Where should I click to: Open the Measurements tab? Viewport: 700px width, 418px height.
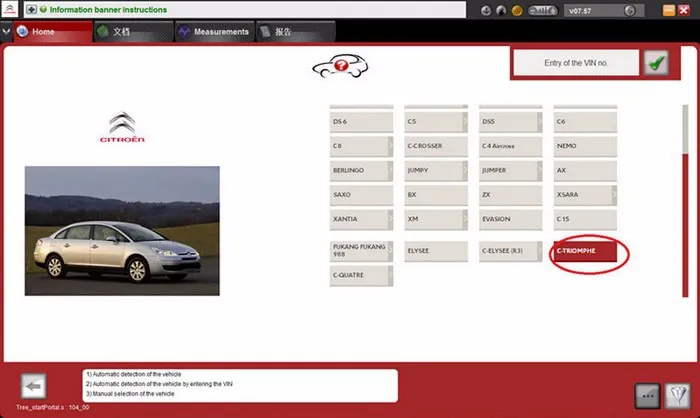(215, 32)
